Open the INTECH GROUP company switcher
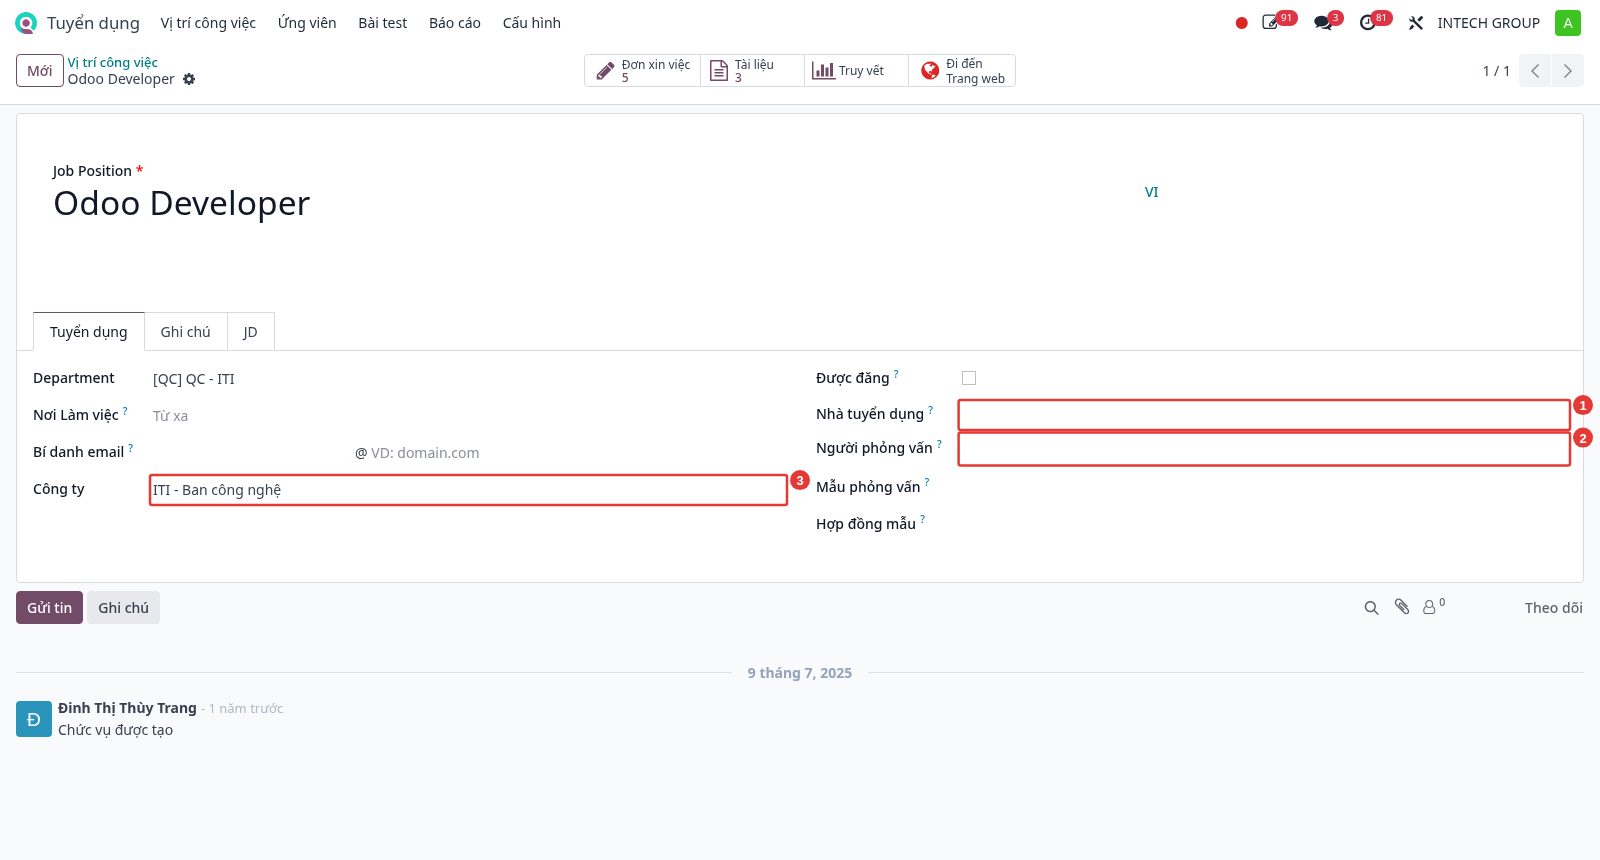Screen dimensions: 1600x860 (x=1488, y=23)
